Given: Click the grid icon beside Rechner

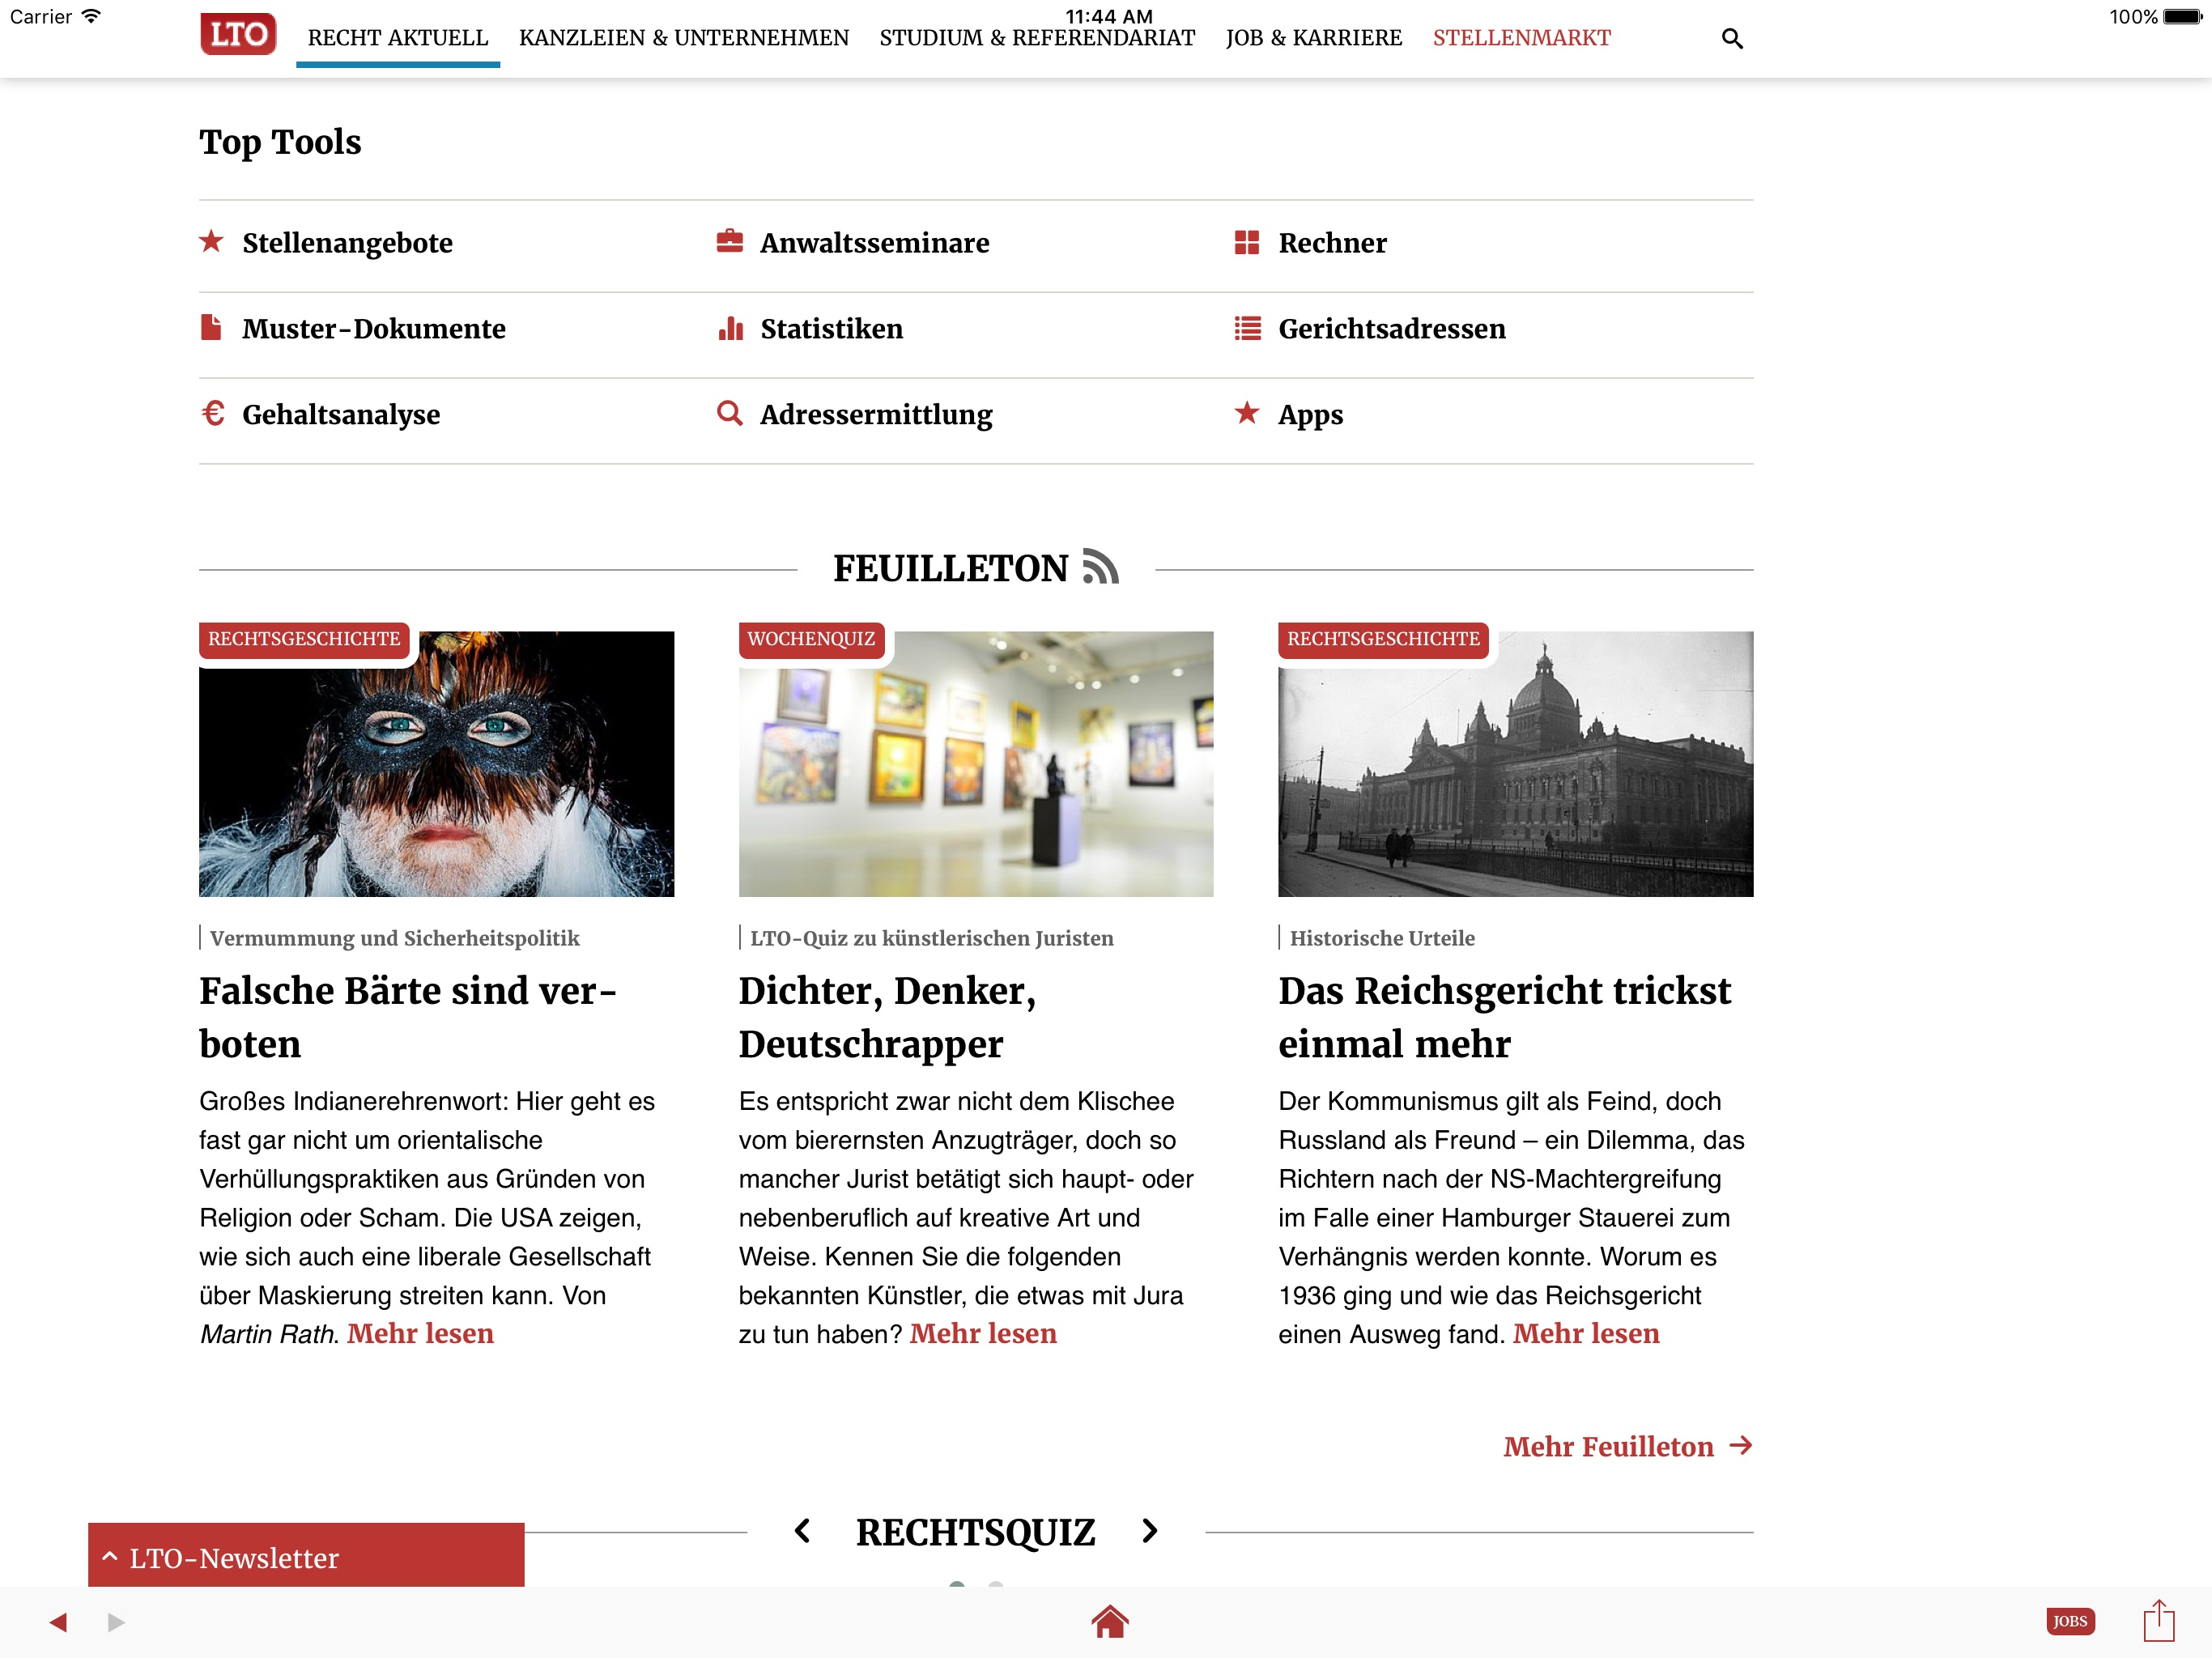Looking at the screenshot, I should tap(1247, 242).
